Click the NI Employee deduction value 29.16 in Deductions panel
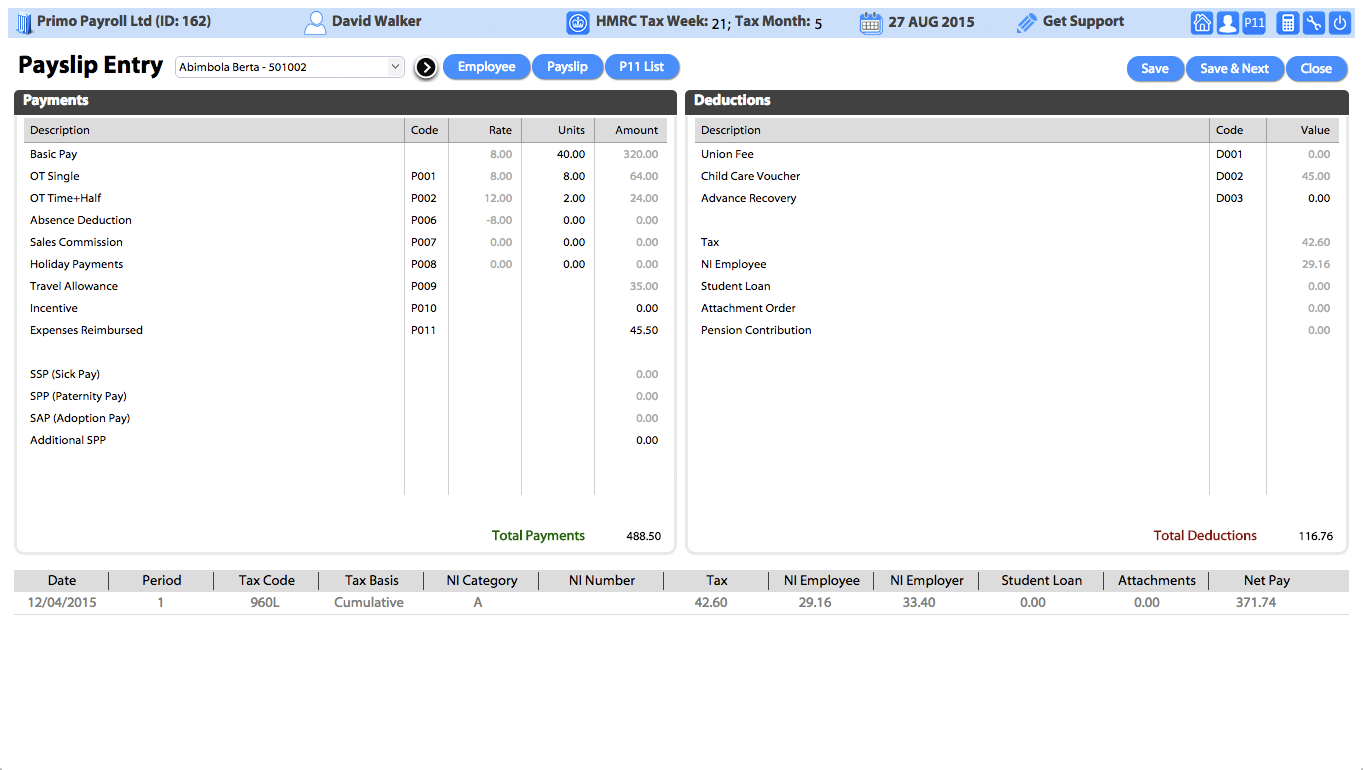The height and width of the screenshot is (770, 1363). click(x=1316, y=264)
